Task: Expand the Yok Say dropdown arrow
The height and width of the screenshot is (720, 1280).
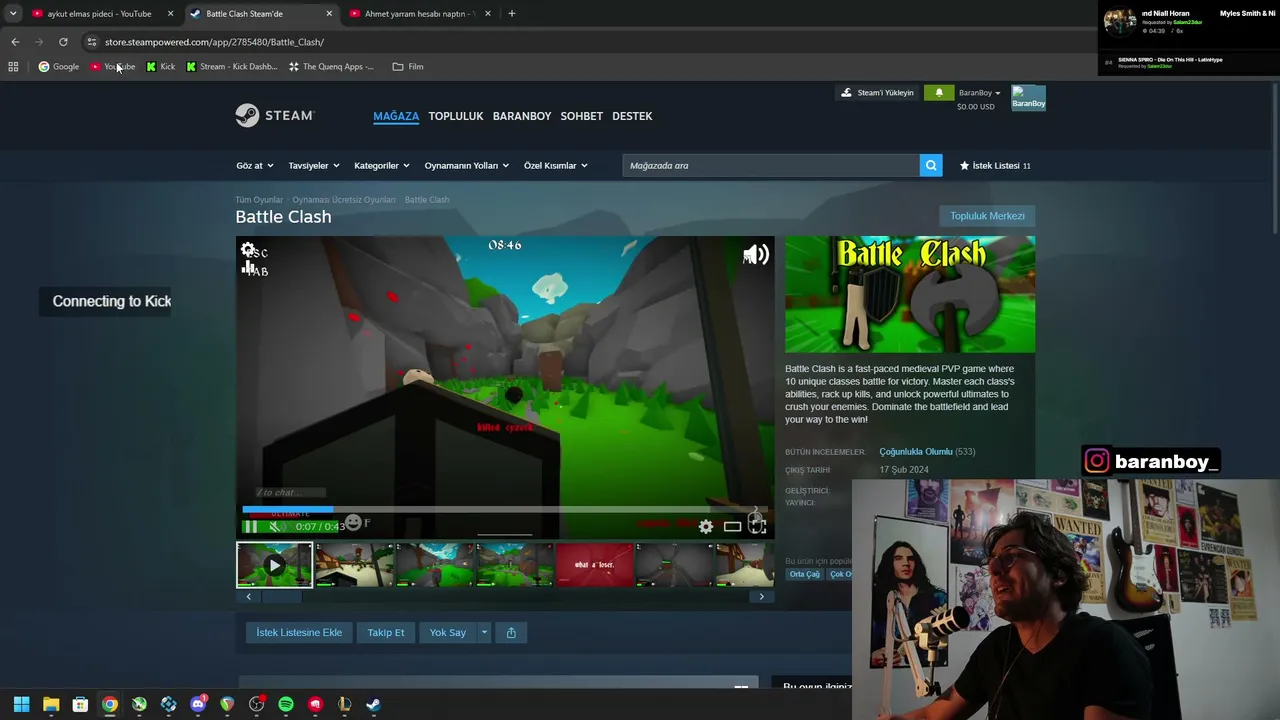Action: [x=484, y=633]
